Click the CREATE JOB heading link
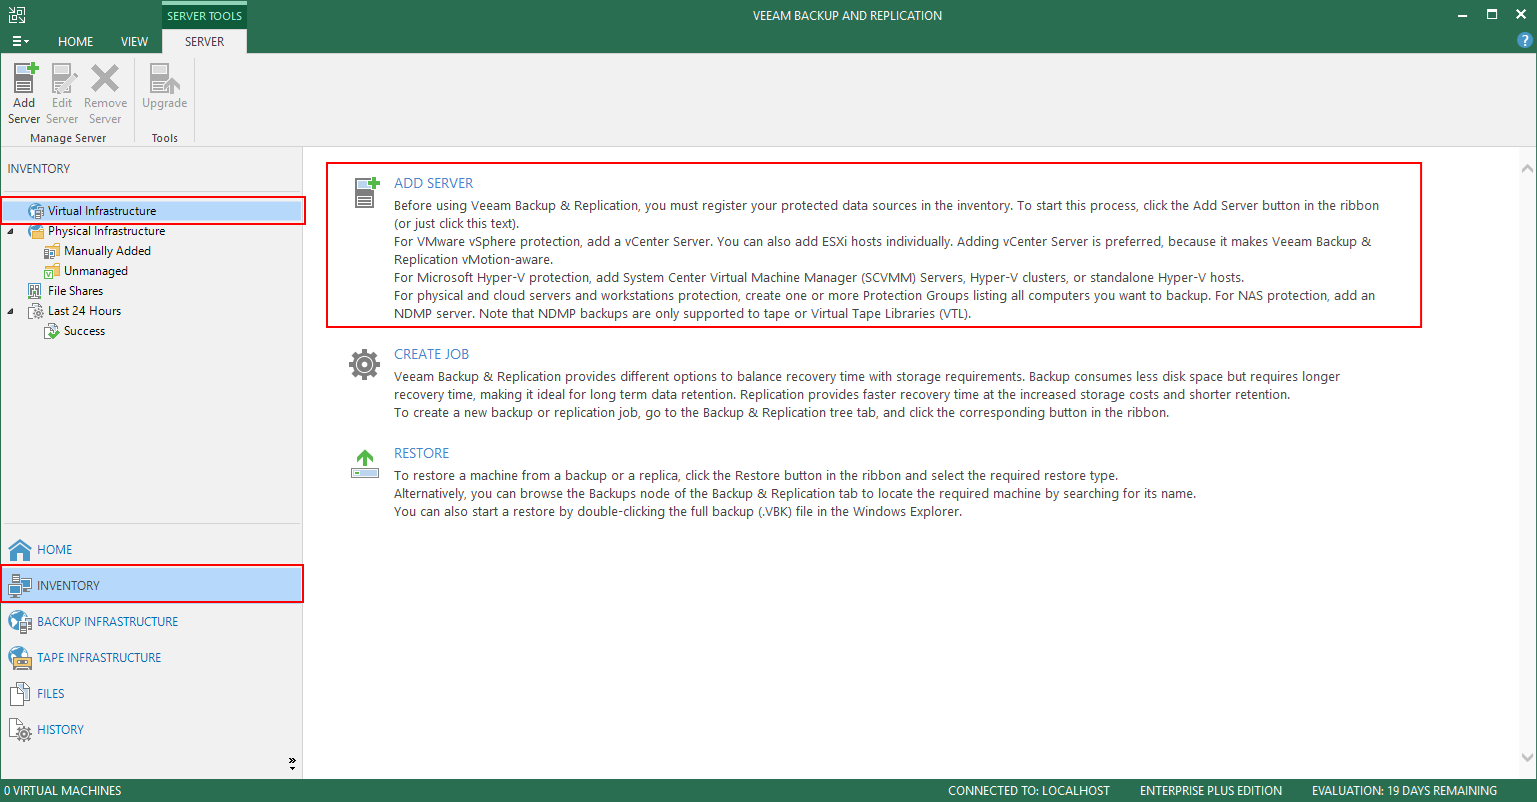The height and width of the screenshot is (802, 1537). point(431,354)
